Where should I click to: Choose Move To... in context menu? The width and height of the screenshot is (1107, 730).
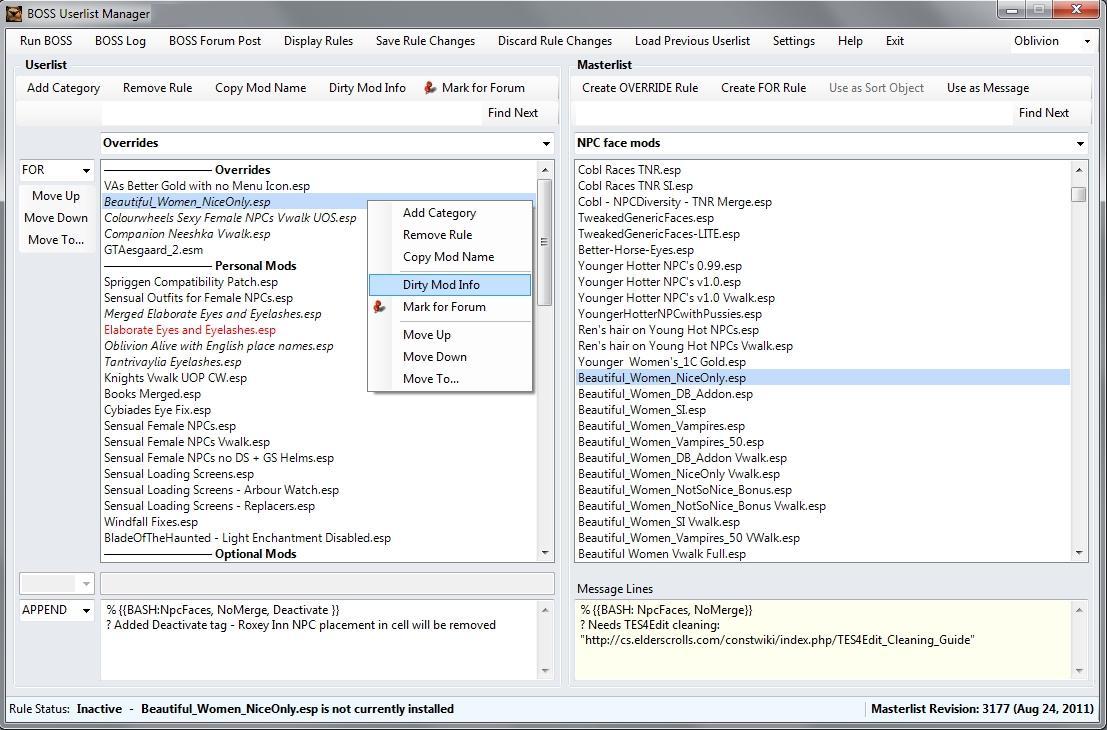click(x=450, y=378)
